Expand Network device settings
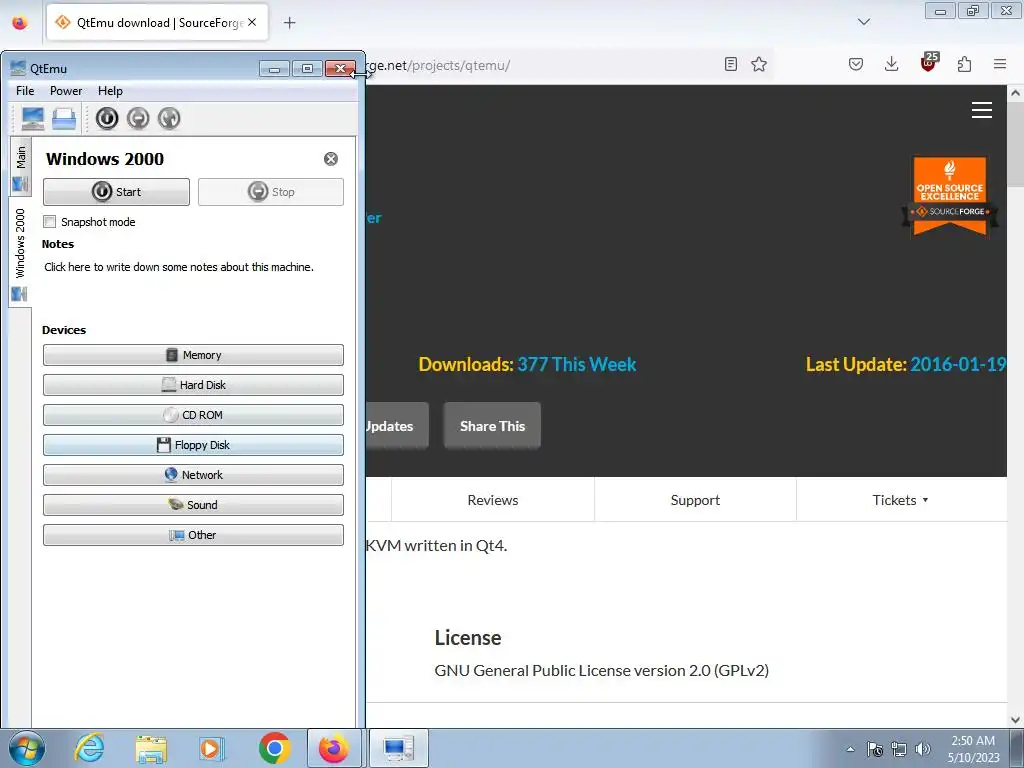The width and height of the screenshot is (1024, 768). pyautogui.click(x=193, y=475)
